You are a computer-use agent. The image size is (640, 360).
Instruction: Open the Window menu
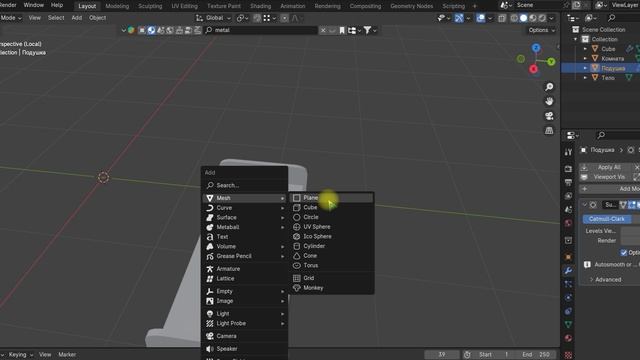click(x=33, y=5)
